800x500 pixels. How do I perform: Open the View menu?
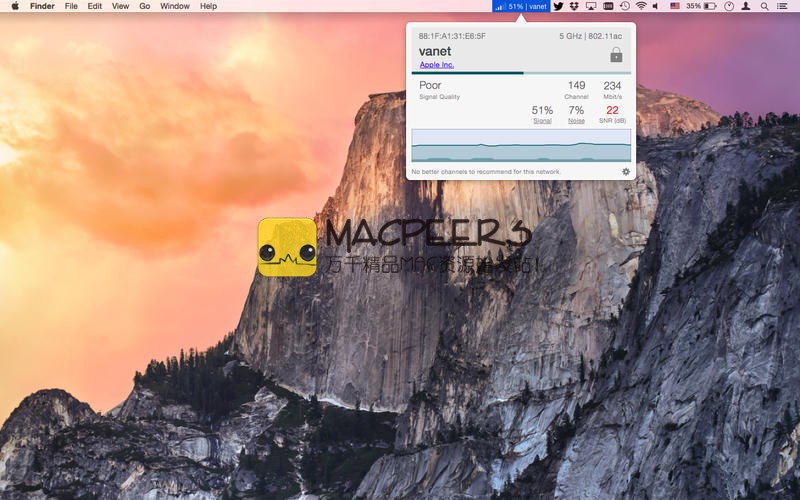click(120, 6)
